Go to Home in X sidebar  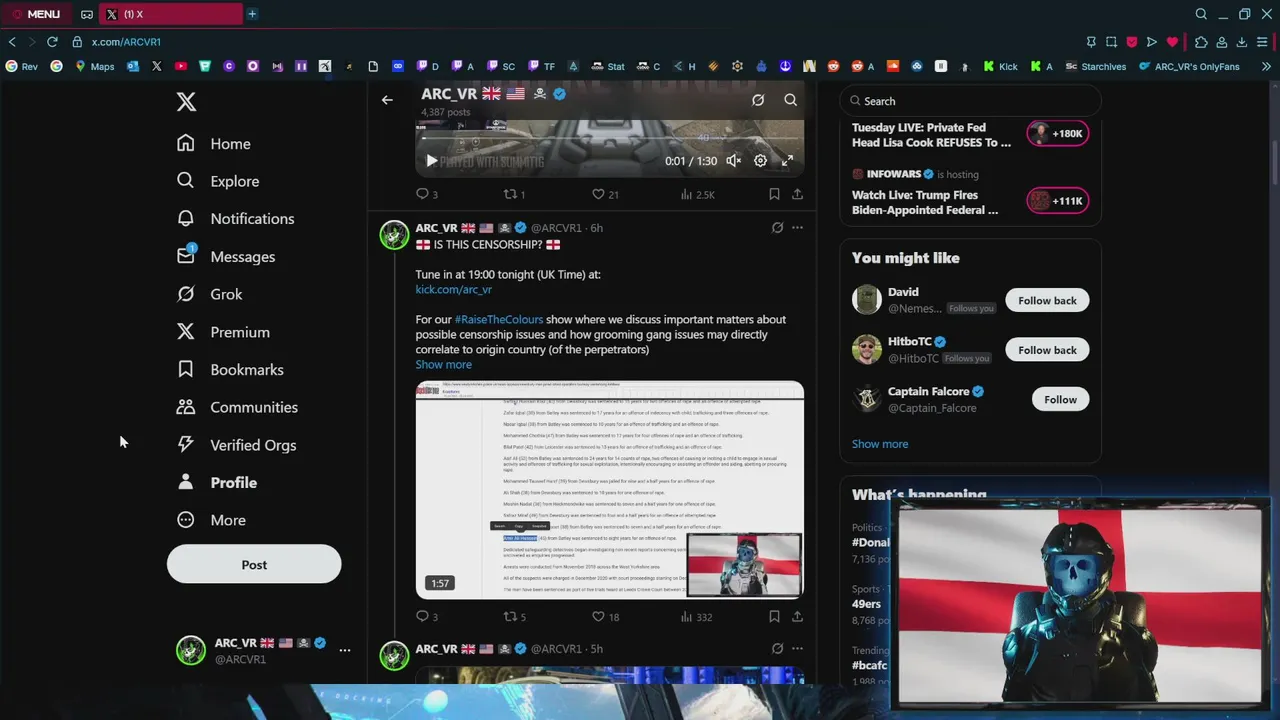tap(214, 144)
